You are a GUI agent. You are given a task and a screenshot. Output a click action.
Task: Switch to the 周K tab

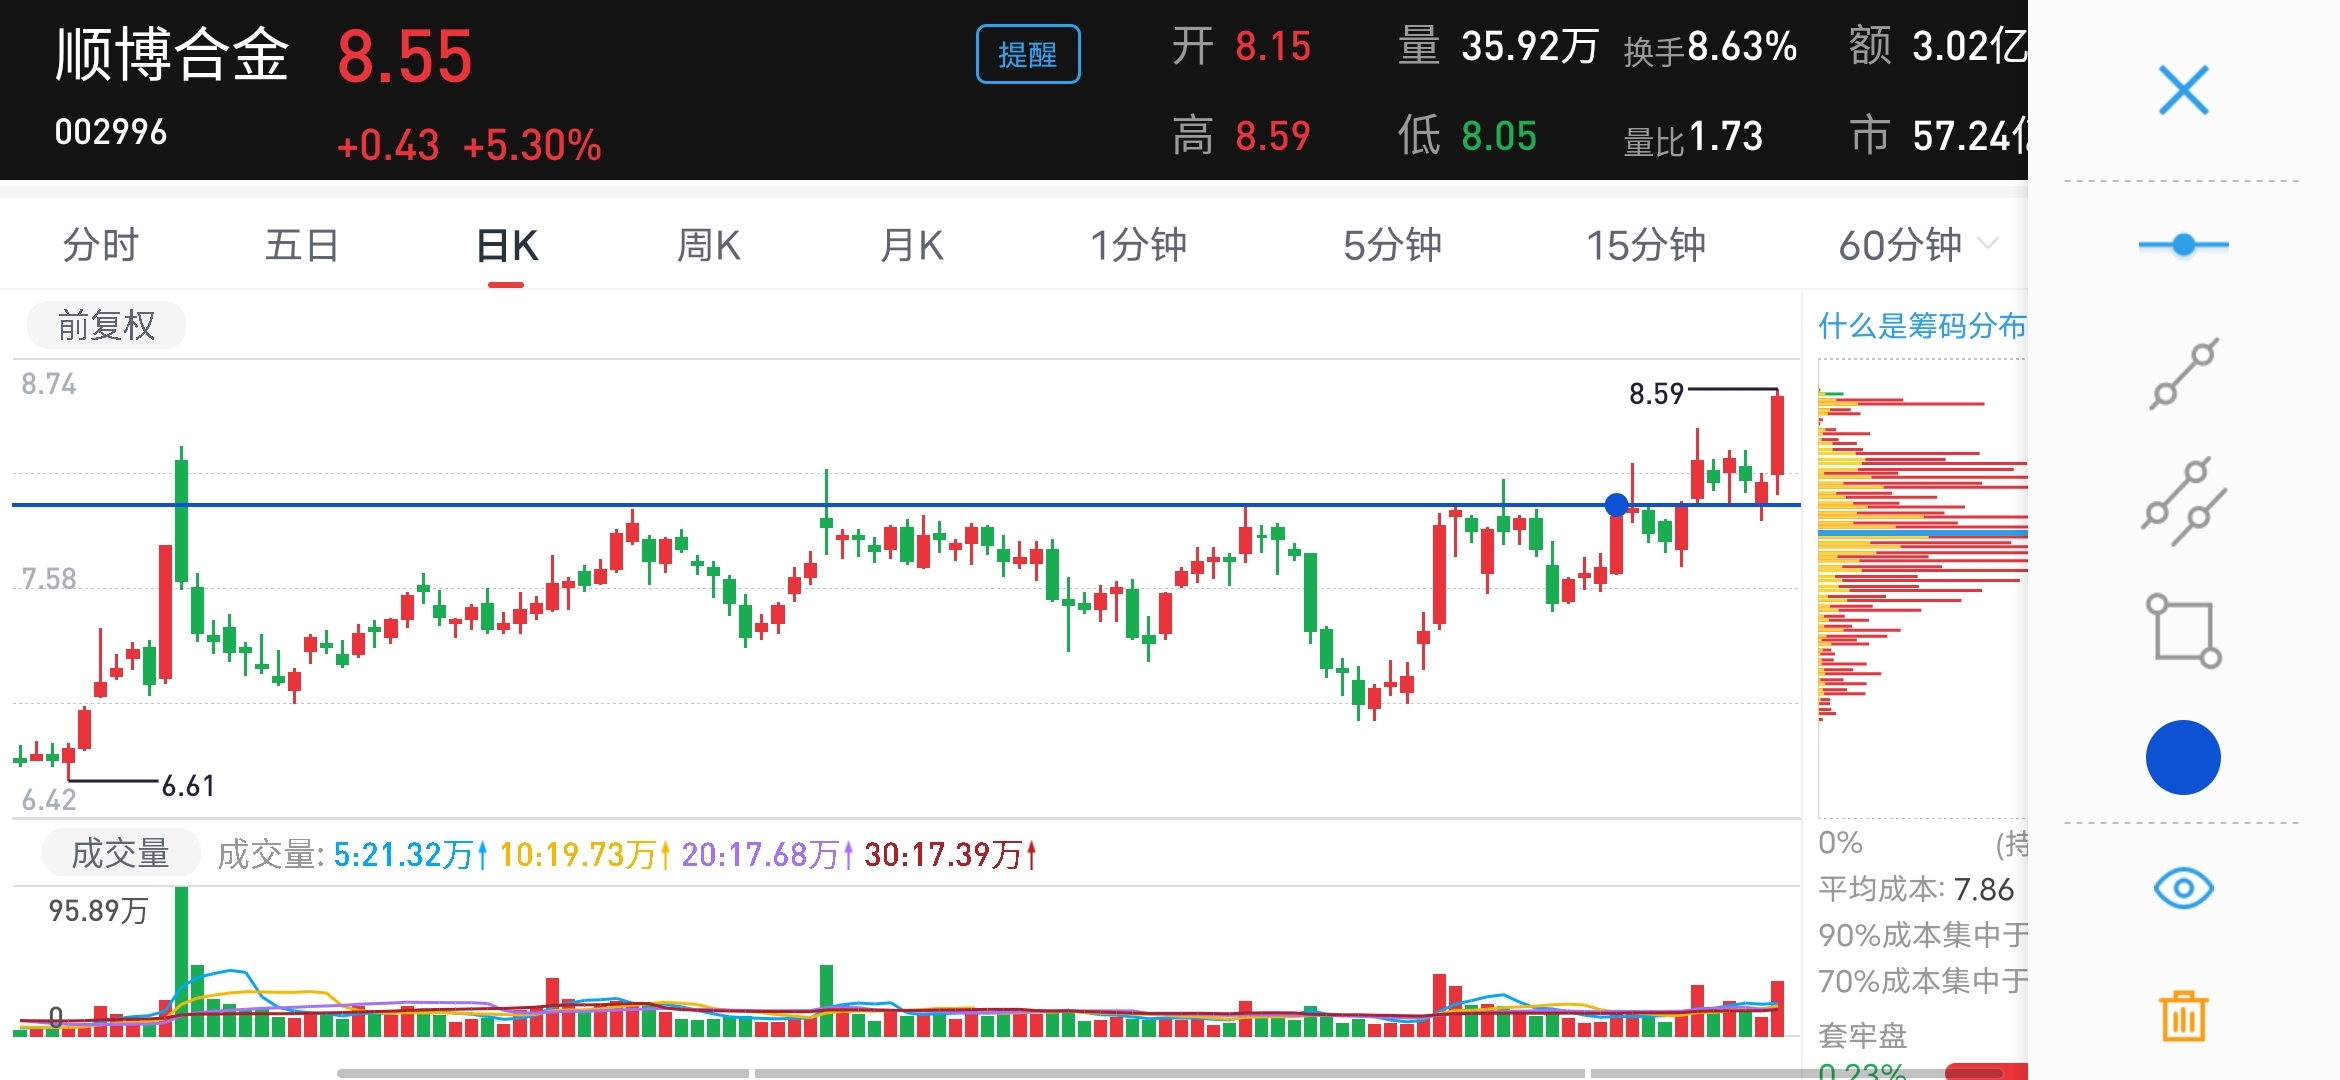pos(708,245)
